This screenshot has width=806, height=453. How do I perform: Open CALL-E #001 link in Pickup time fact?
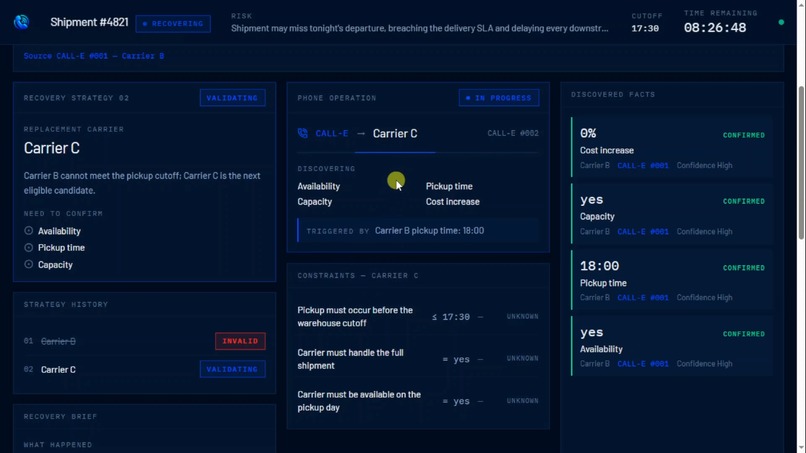click(643, 298)
